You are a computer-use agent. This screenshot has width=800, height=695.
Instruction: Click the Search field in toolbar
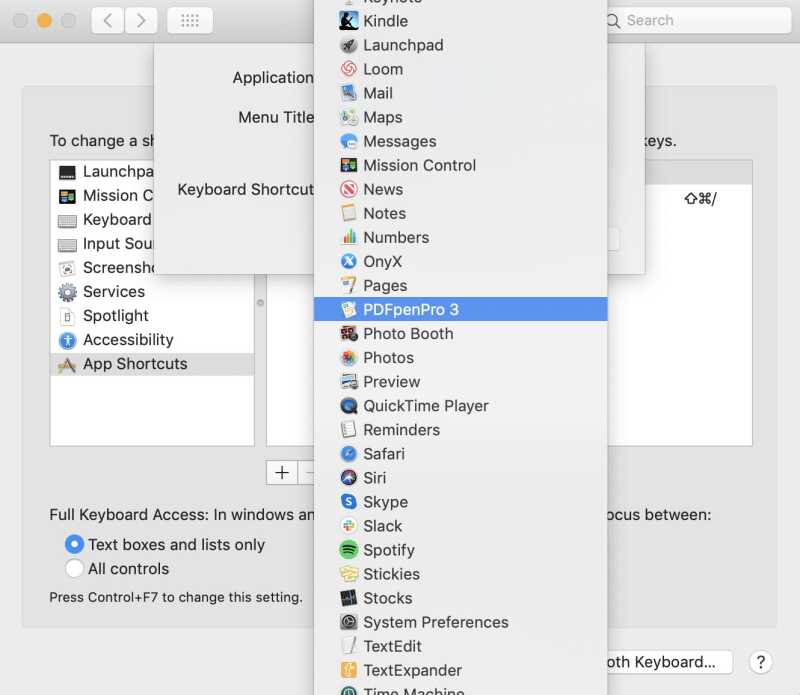pos(690,20)
